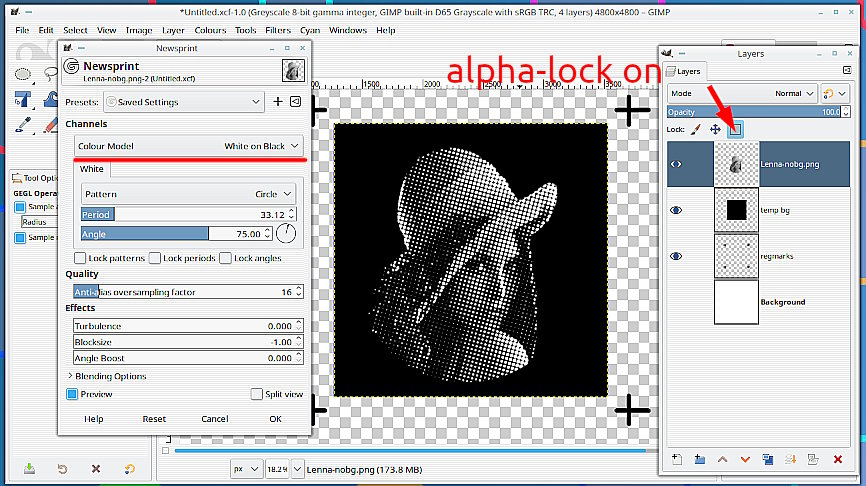Create a new layer from Layers panel
Screen dimensions: 866x486
pos(676,460)
